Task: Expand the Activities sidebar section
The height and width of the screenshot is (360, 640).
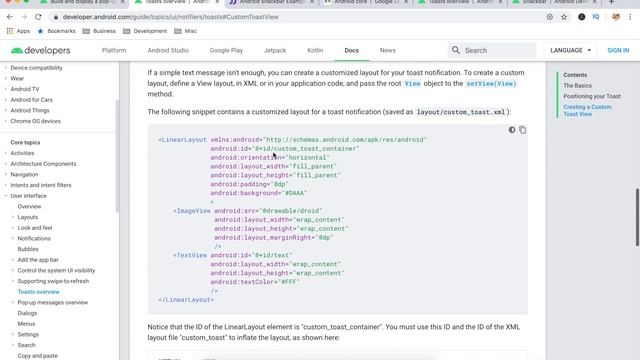Action: [x=22, y=153]
